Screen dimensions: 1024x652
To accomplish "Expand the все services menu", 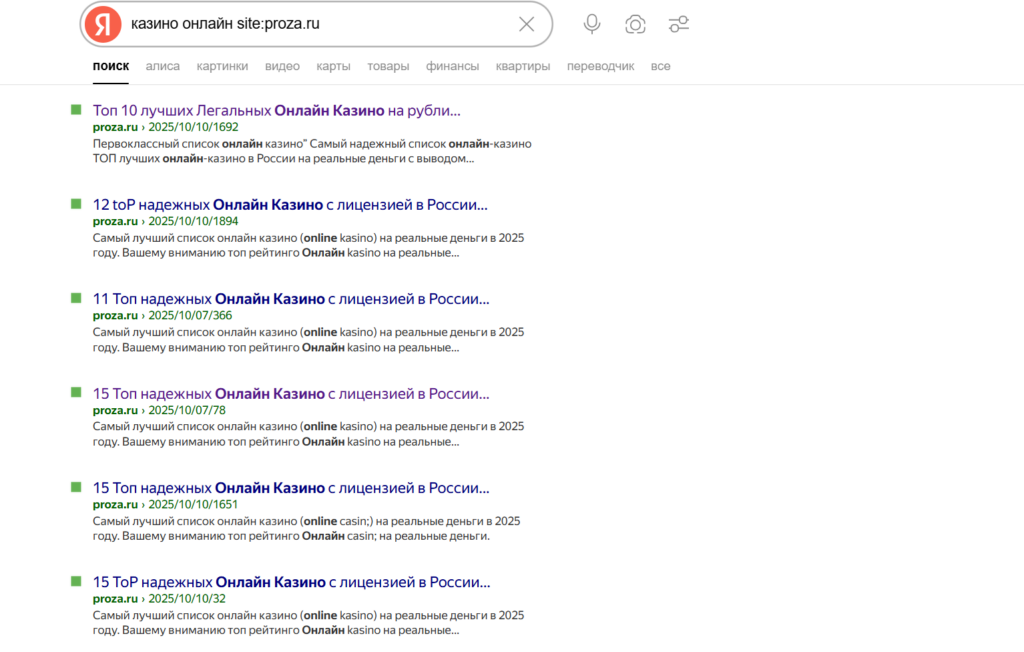I will click(x=660, y=66).
